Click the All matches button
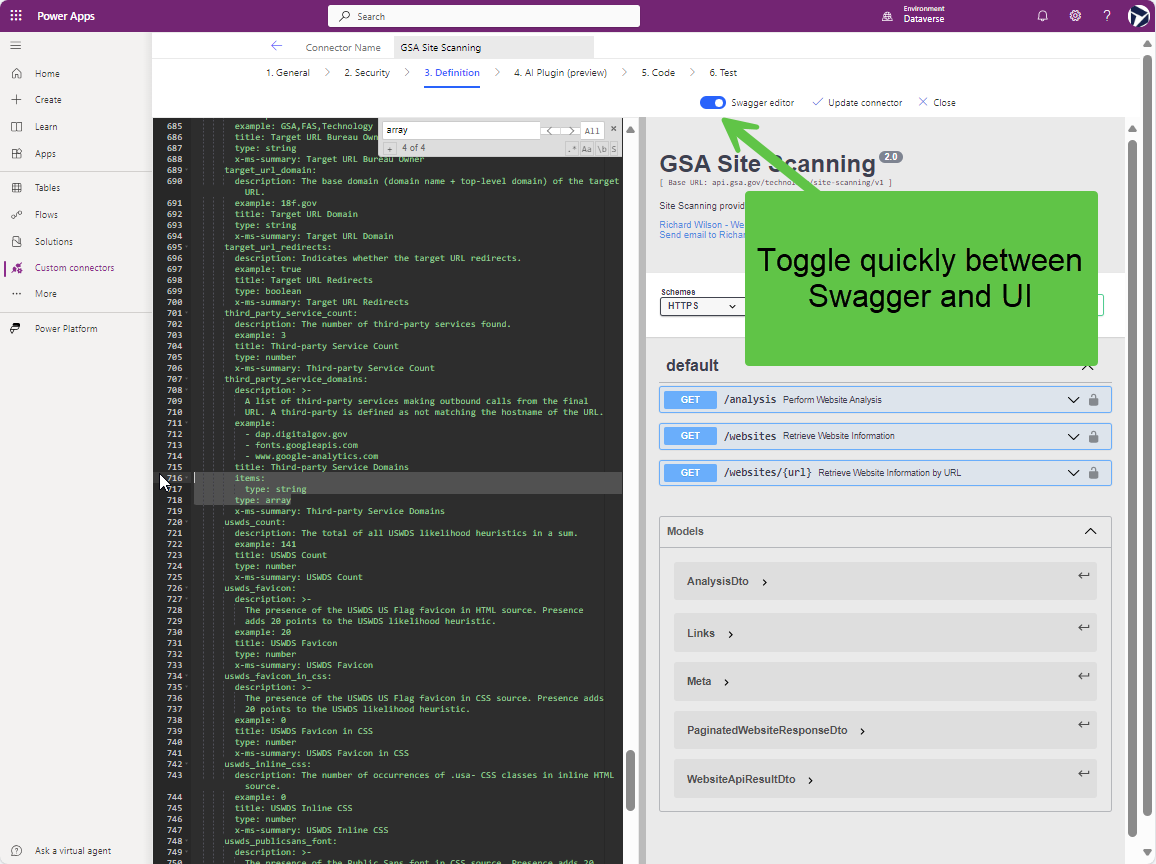This screenshot has height=864, width=1156. click(592, 130)
